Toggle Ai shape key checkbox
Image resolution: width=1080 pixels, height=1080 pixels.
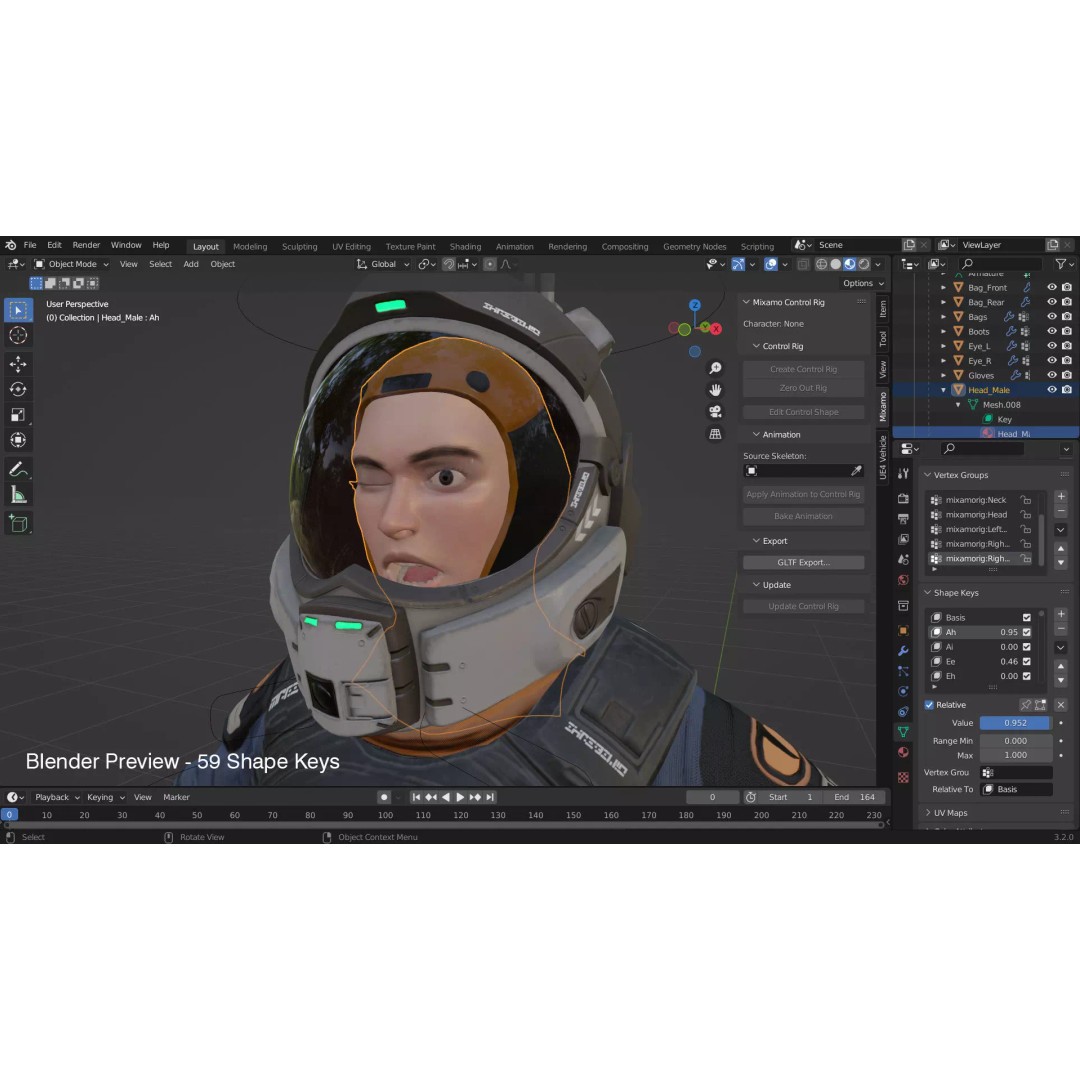tap(1027, 647)
